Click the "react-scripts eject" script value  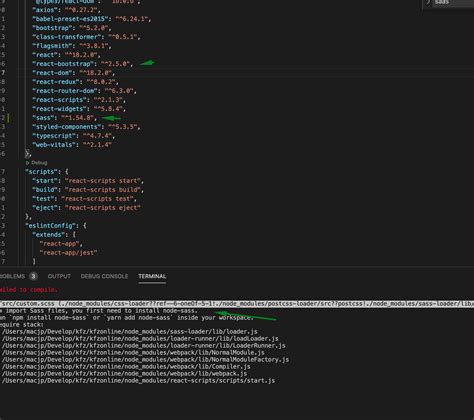[103, 208]
